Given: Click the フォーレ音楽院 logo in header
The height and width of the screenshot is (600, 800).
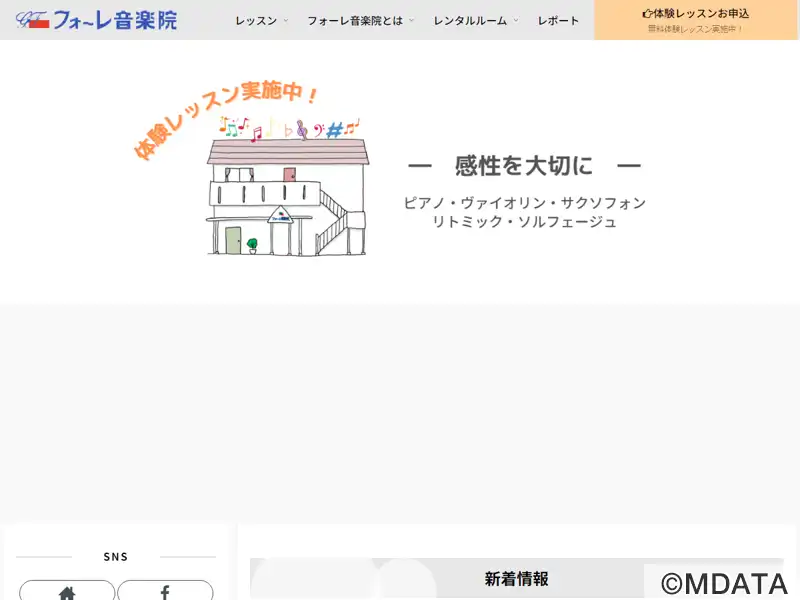Looking at the screenshot, I should click(x=96, y=20).
